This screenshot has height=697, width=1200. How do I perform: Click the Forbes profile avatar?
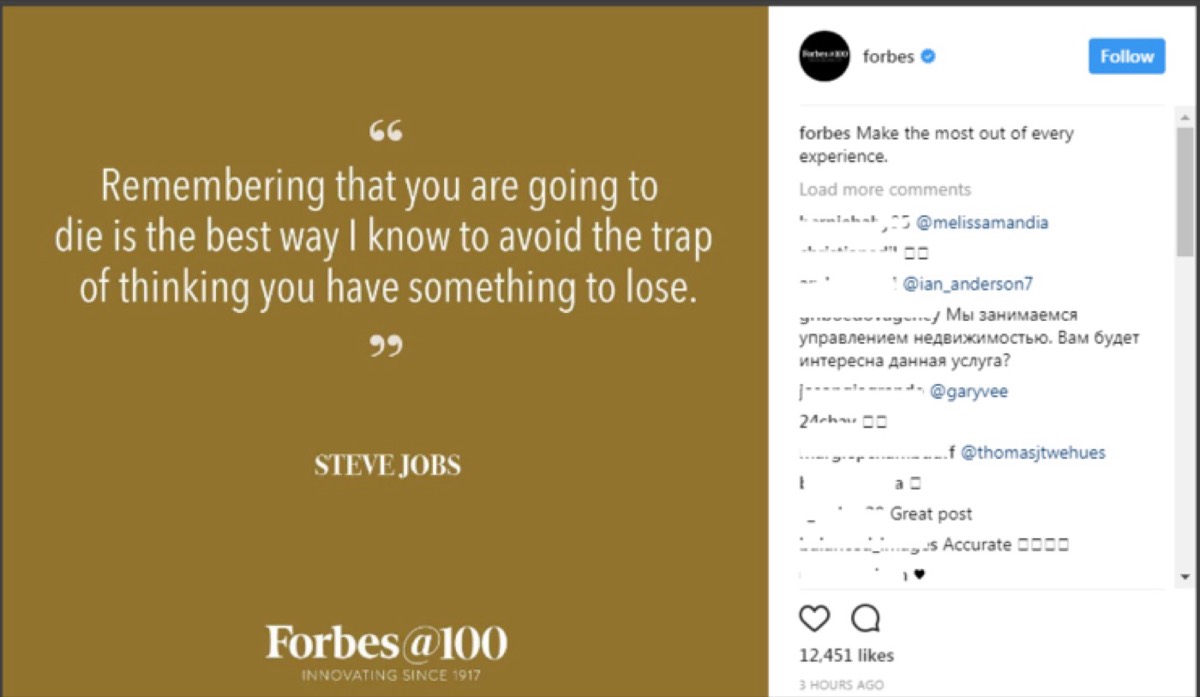click(x=824, y=57)
